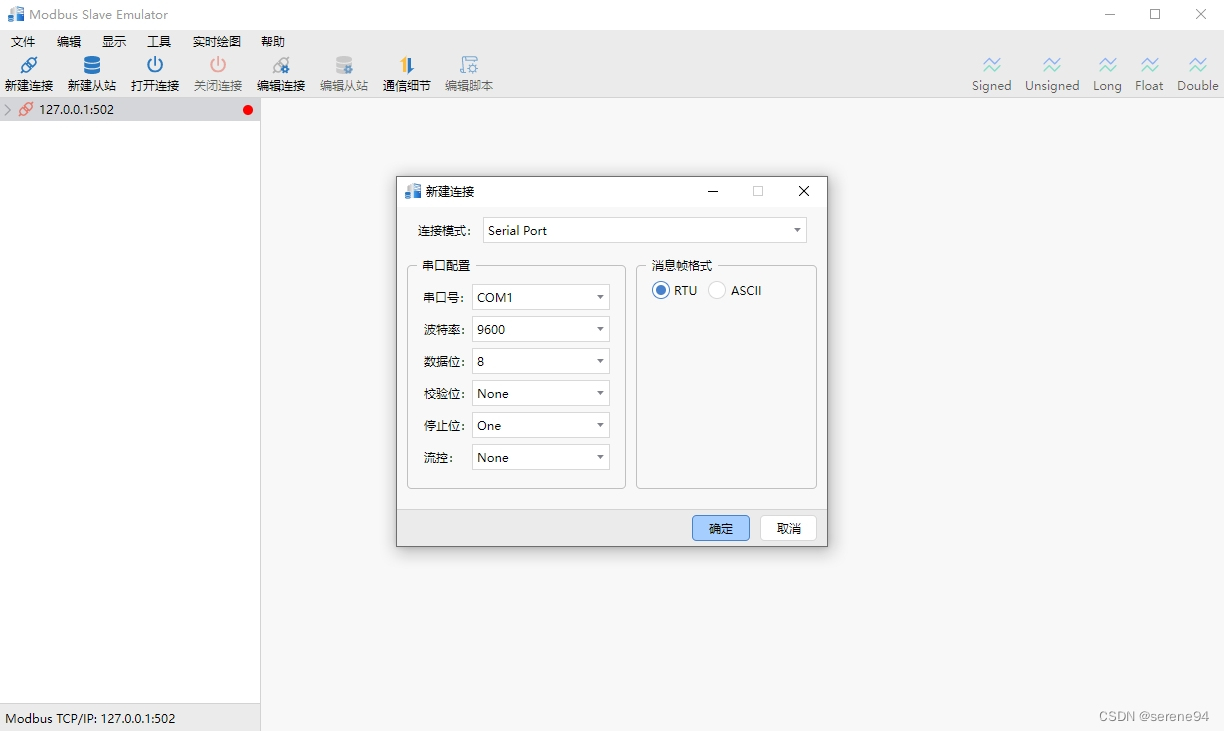Click the 关闭连接 toolbar icon
The height and width of the screenshot is (731, 1224).
218,66
